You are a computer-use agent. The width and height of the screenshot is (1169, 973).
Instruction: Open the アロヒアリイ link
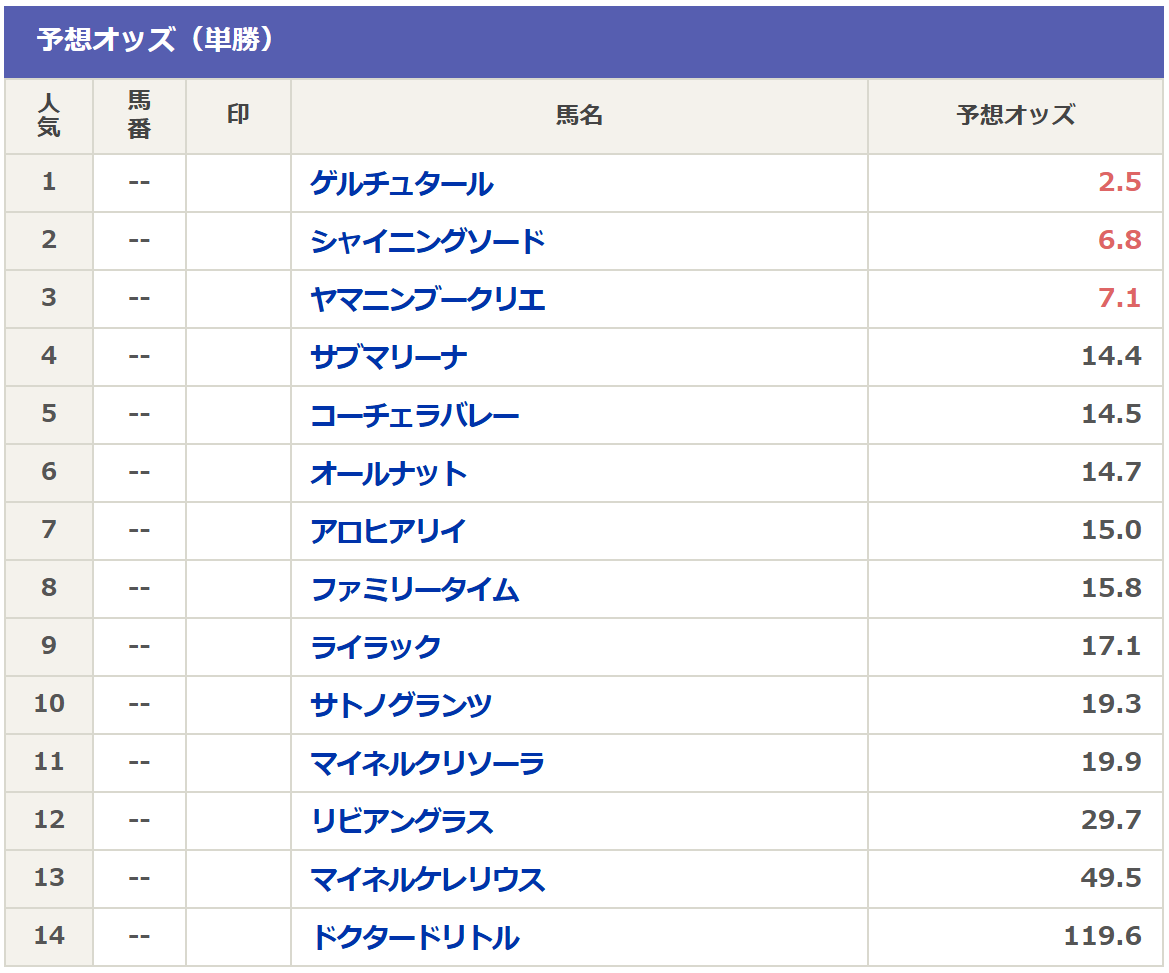pos(389,532)
